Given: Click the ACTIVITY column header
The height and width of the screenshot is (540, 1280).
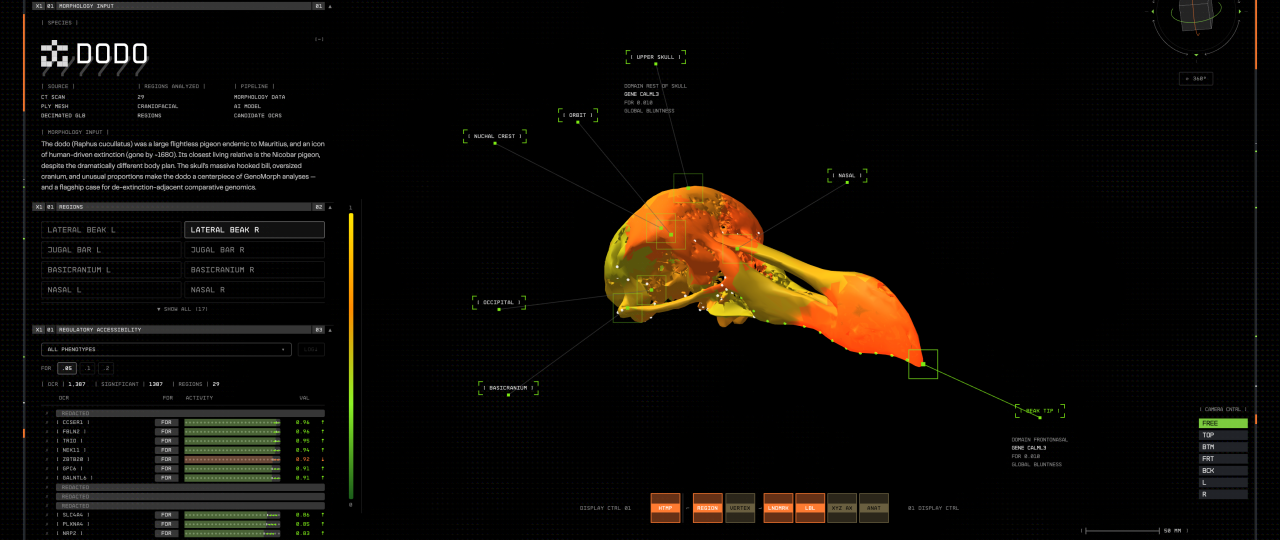Looking at the screenshot, I should click(x=199, y=397).
